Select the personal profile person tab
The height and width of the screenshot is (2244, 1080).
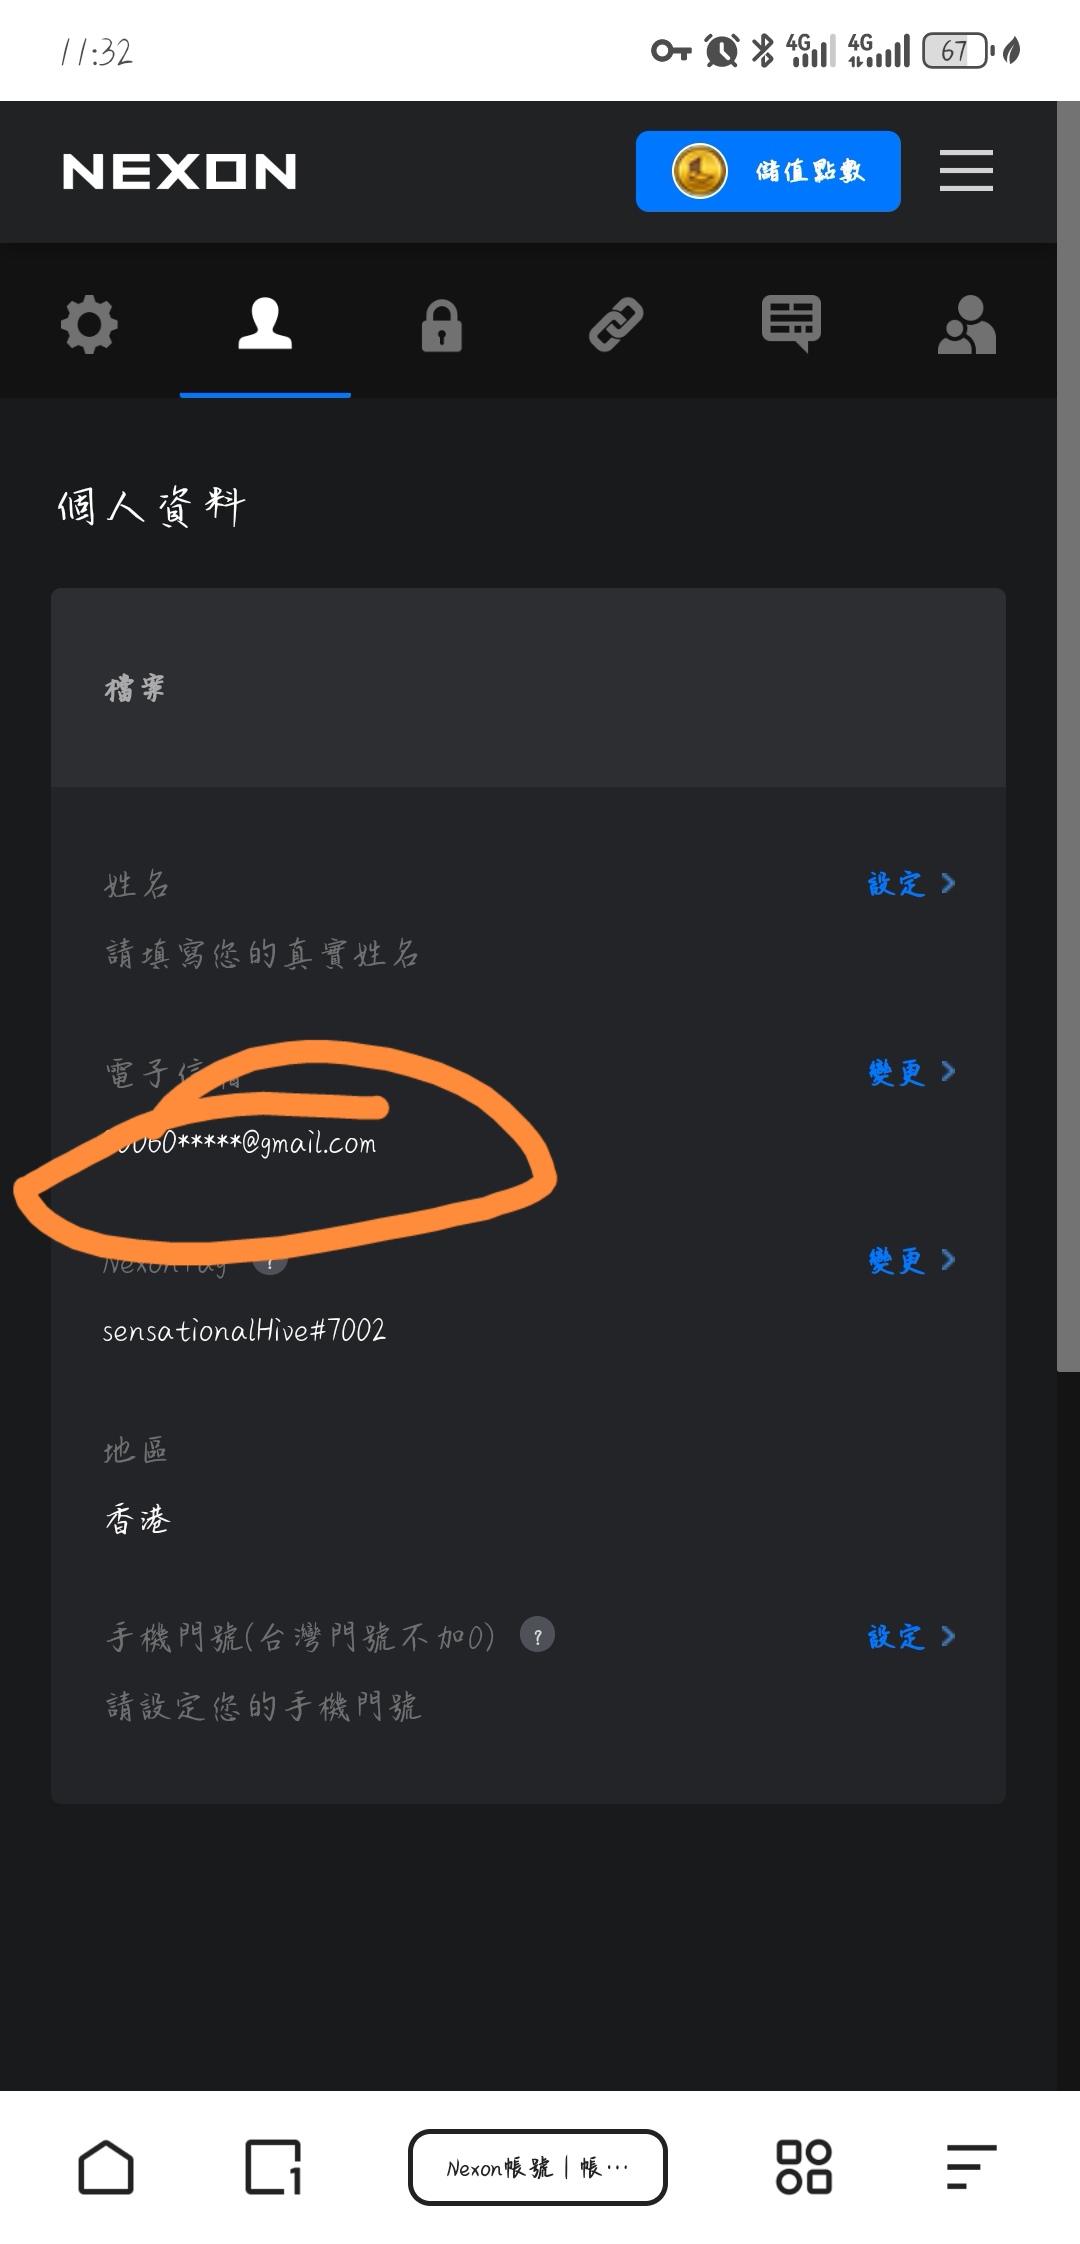point(265,324)
